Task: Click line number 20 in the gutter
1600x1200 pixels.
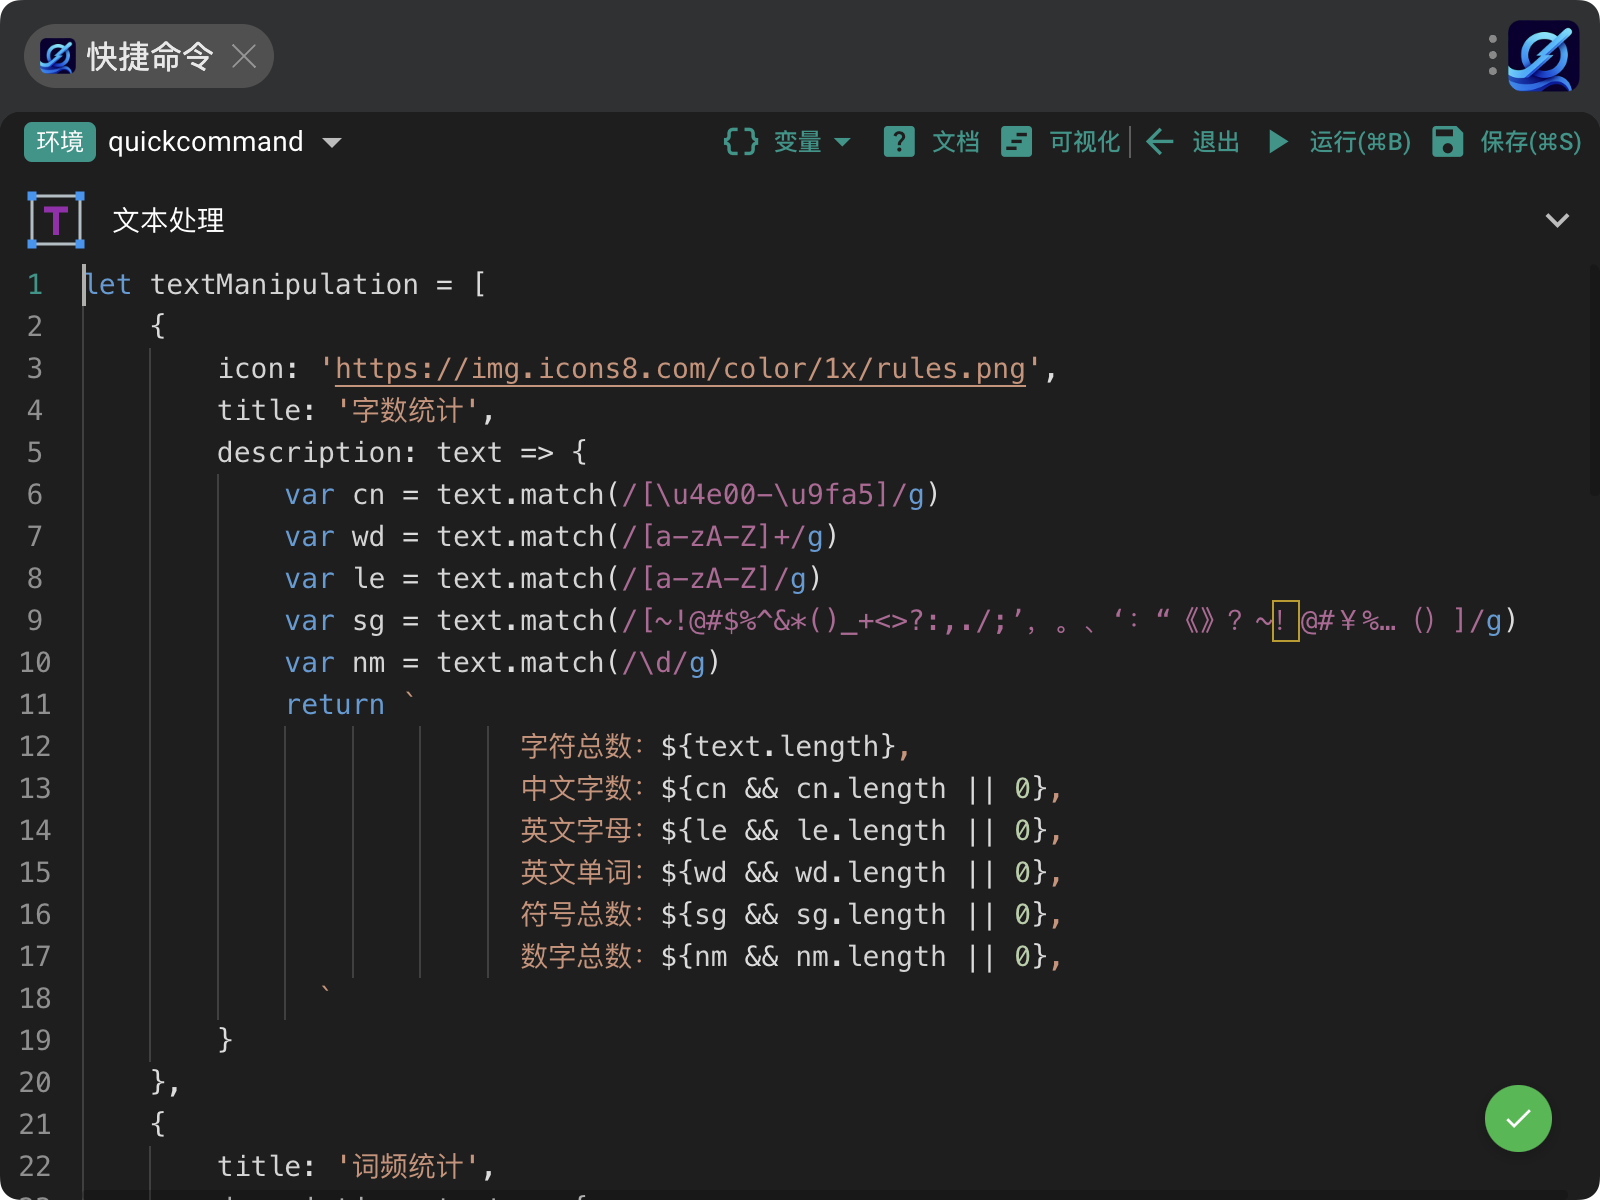Action: pos(35,1083)
